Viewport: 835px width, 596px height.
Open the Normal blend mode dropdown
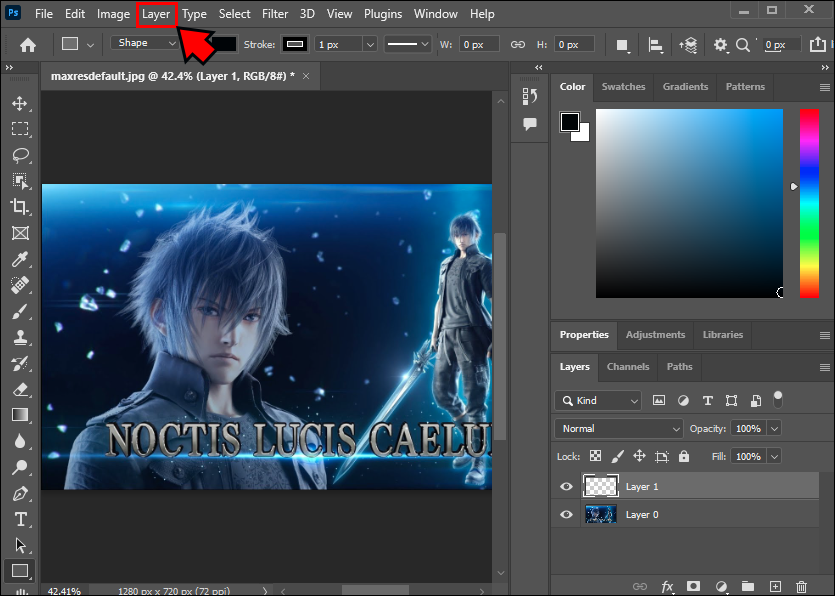point(618,428)
